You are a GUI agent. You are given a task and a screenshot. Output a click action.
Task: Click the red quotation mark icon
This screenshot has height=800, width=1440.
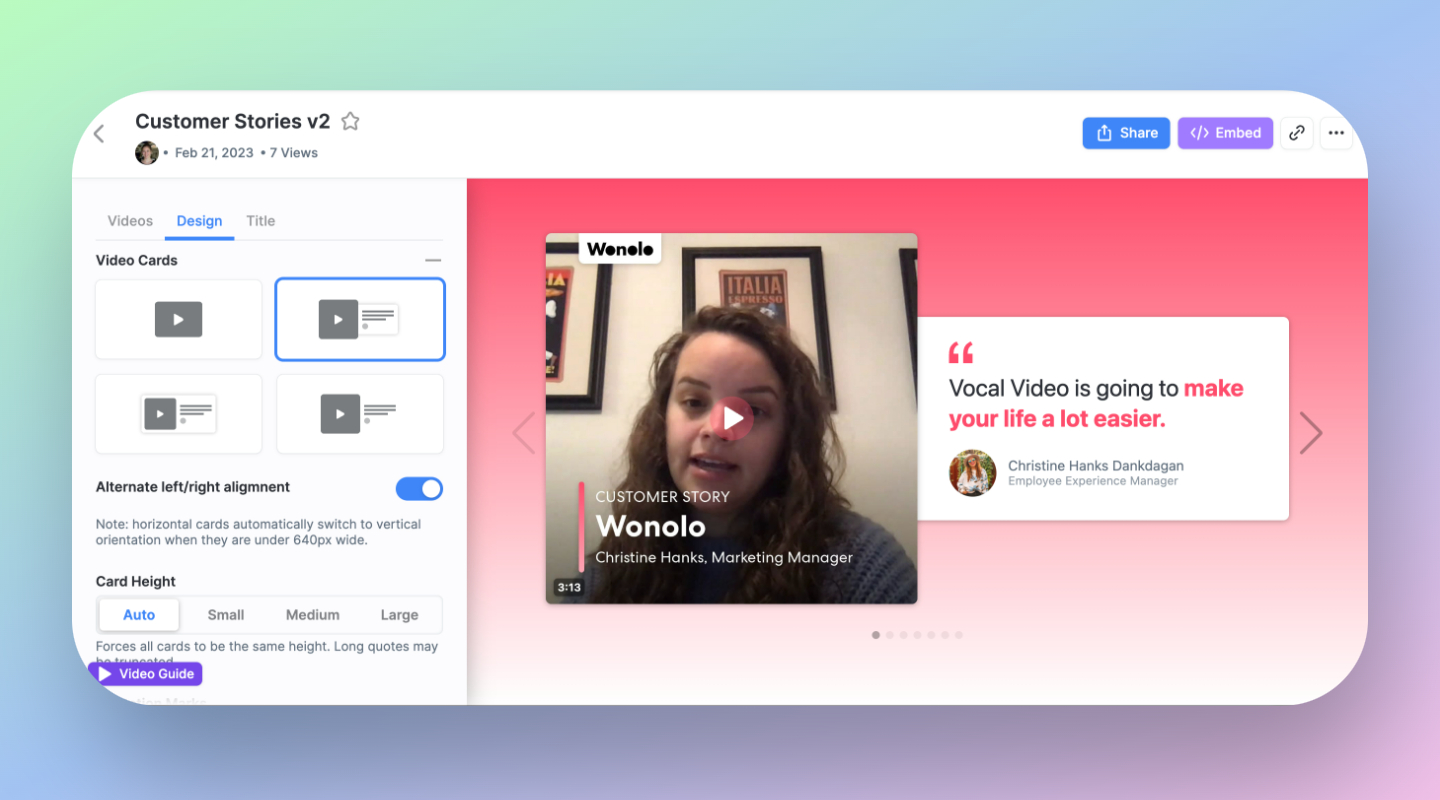click(x=961, y=352)
